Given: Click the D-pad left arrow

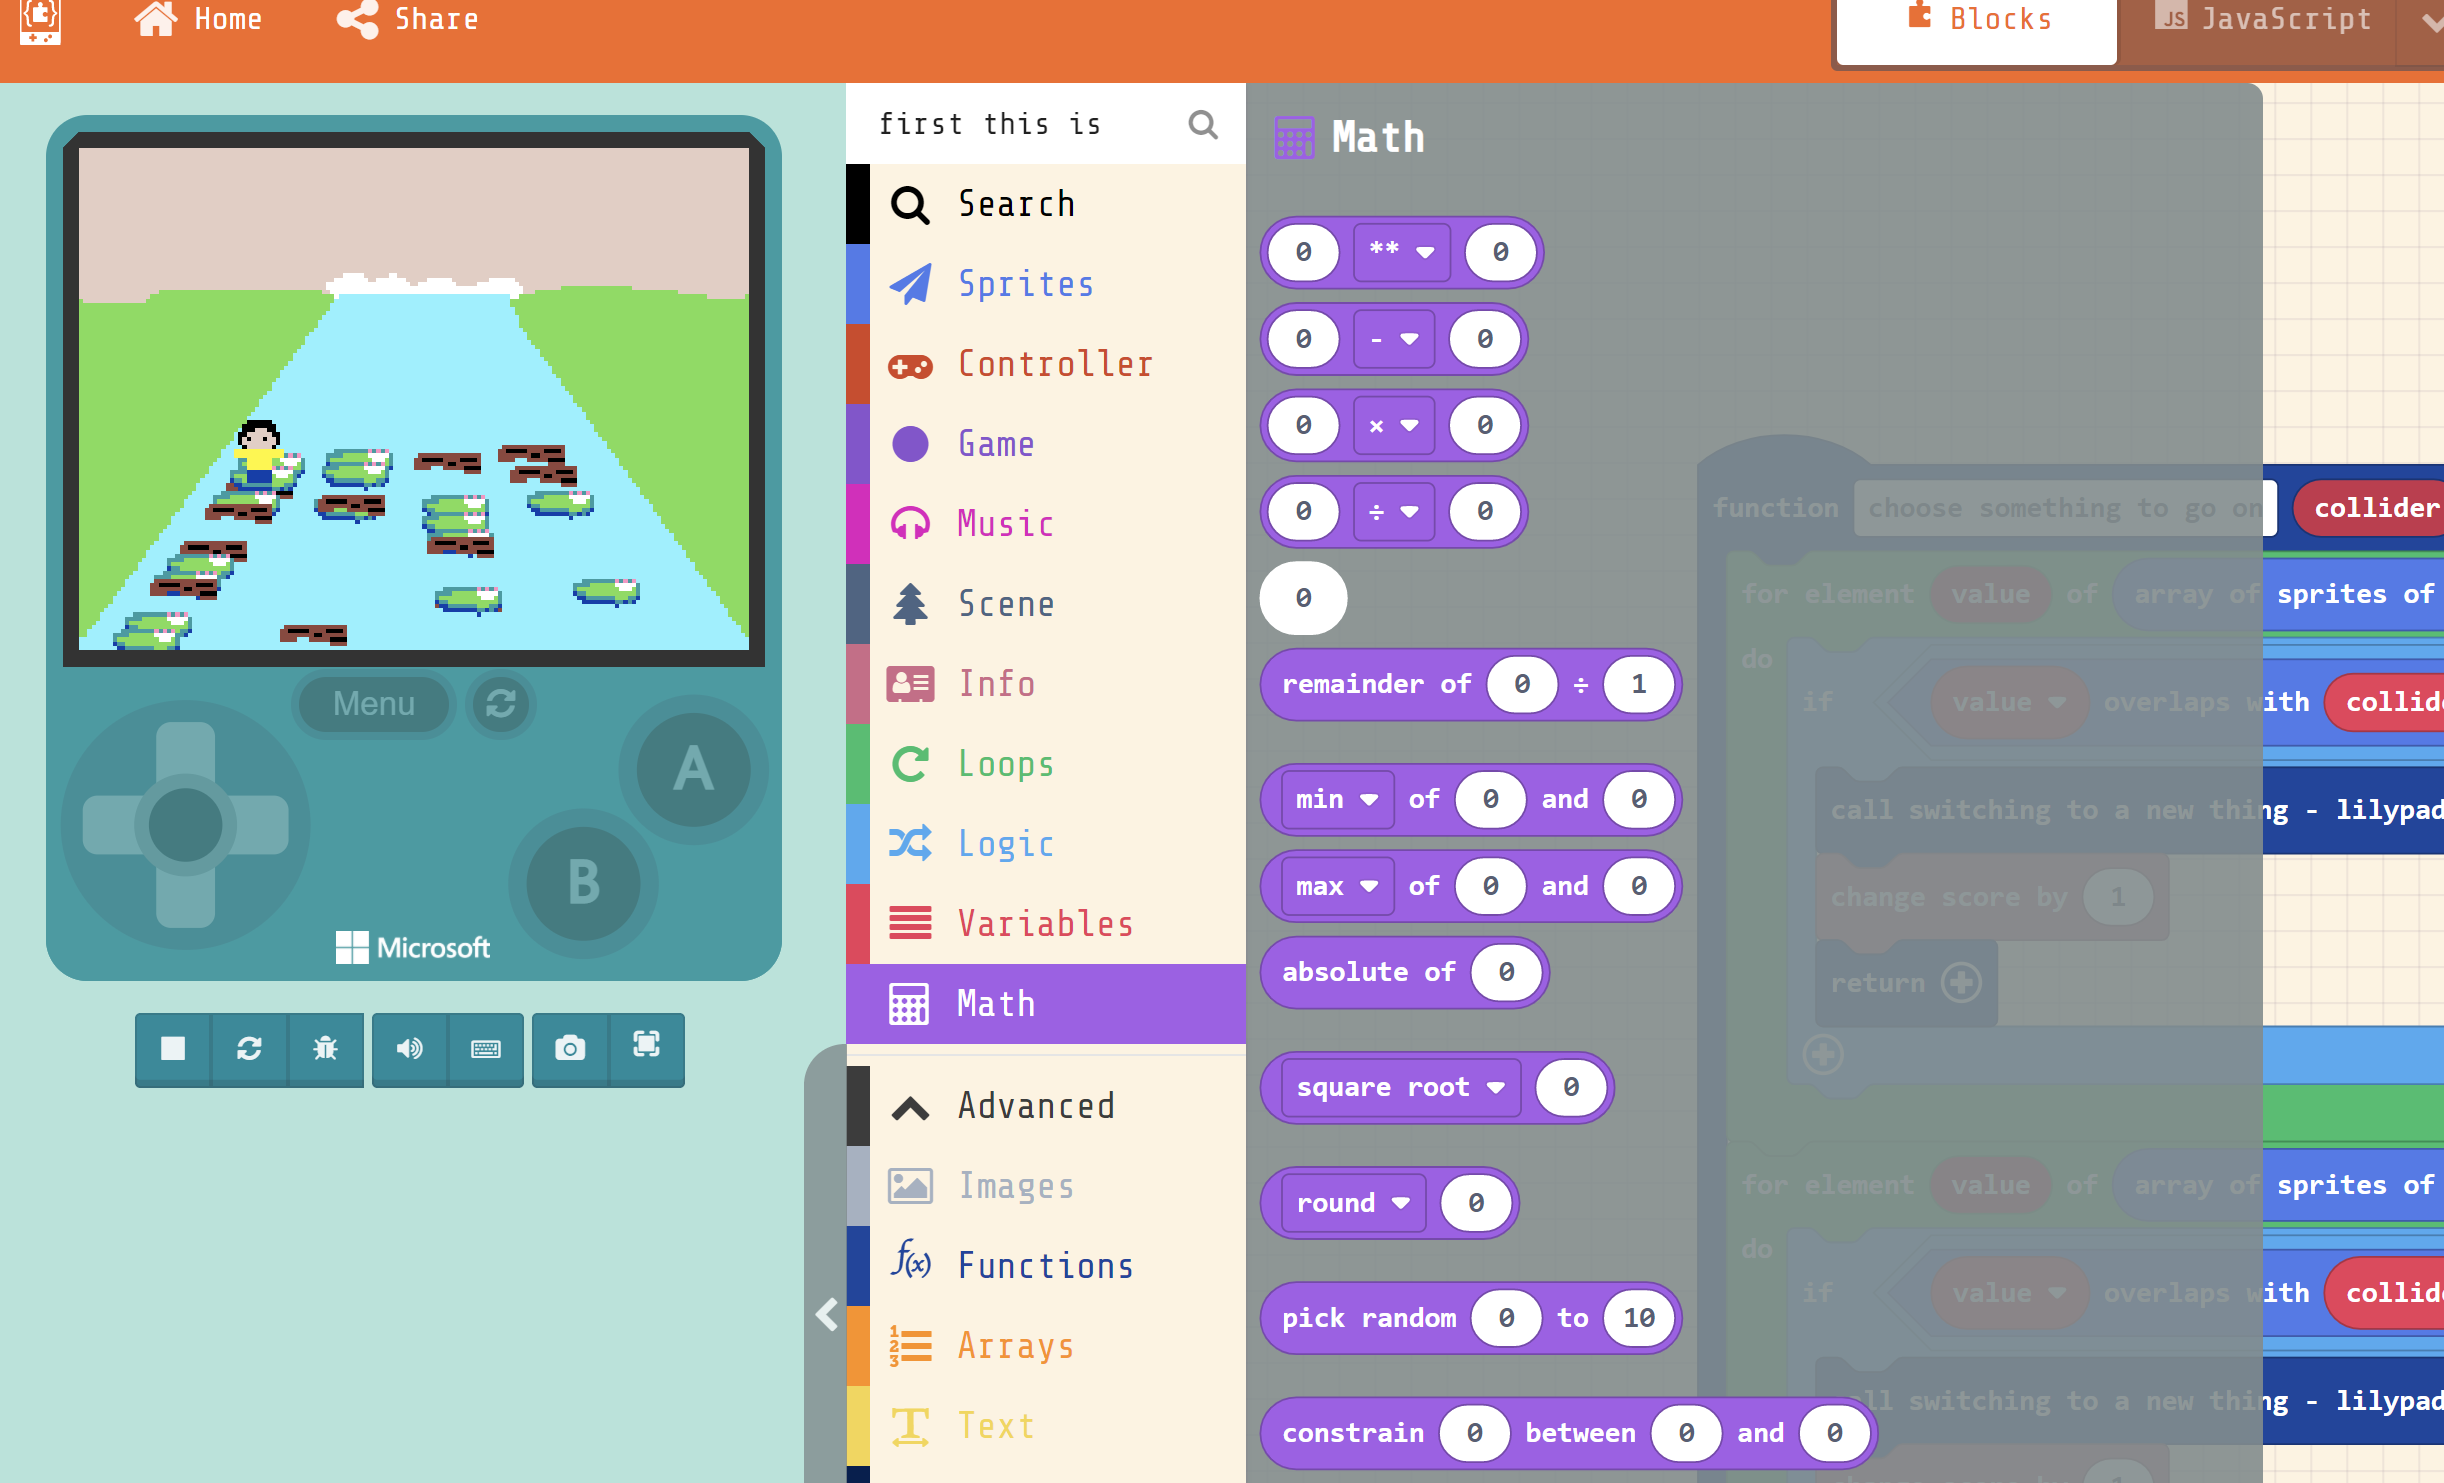Looking at the screenshot, I should (113, 825).
